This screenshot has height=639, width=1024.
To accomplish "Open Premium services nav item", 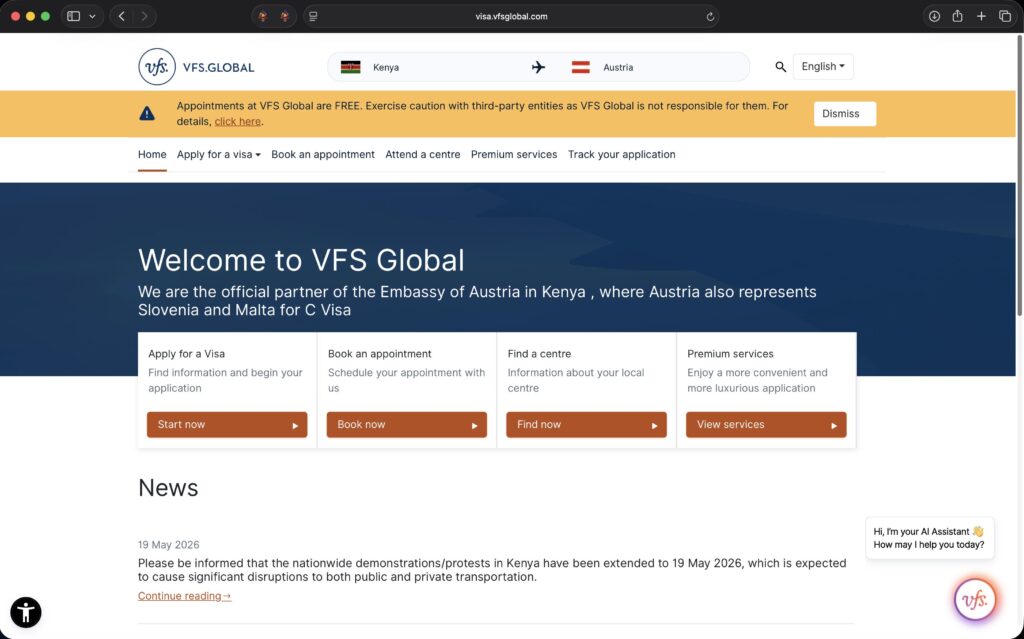I will click(514, 155).
